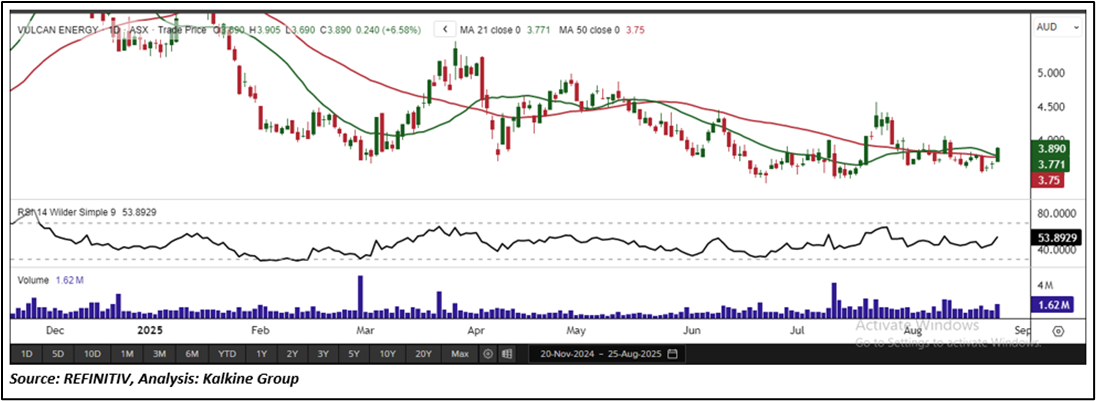Click the MA 50 close indicator label
1096x401 pixels.
pos(589,30)
